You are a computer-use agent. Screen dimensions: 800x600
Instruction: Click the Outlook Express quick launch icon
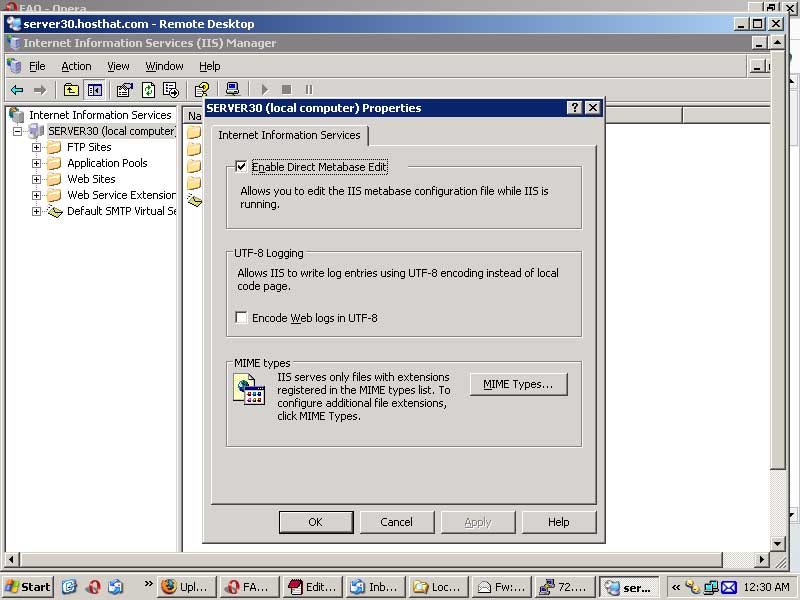click(x=115, y=587)
